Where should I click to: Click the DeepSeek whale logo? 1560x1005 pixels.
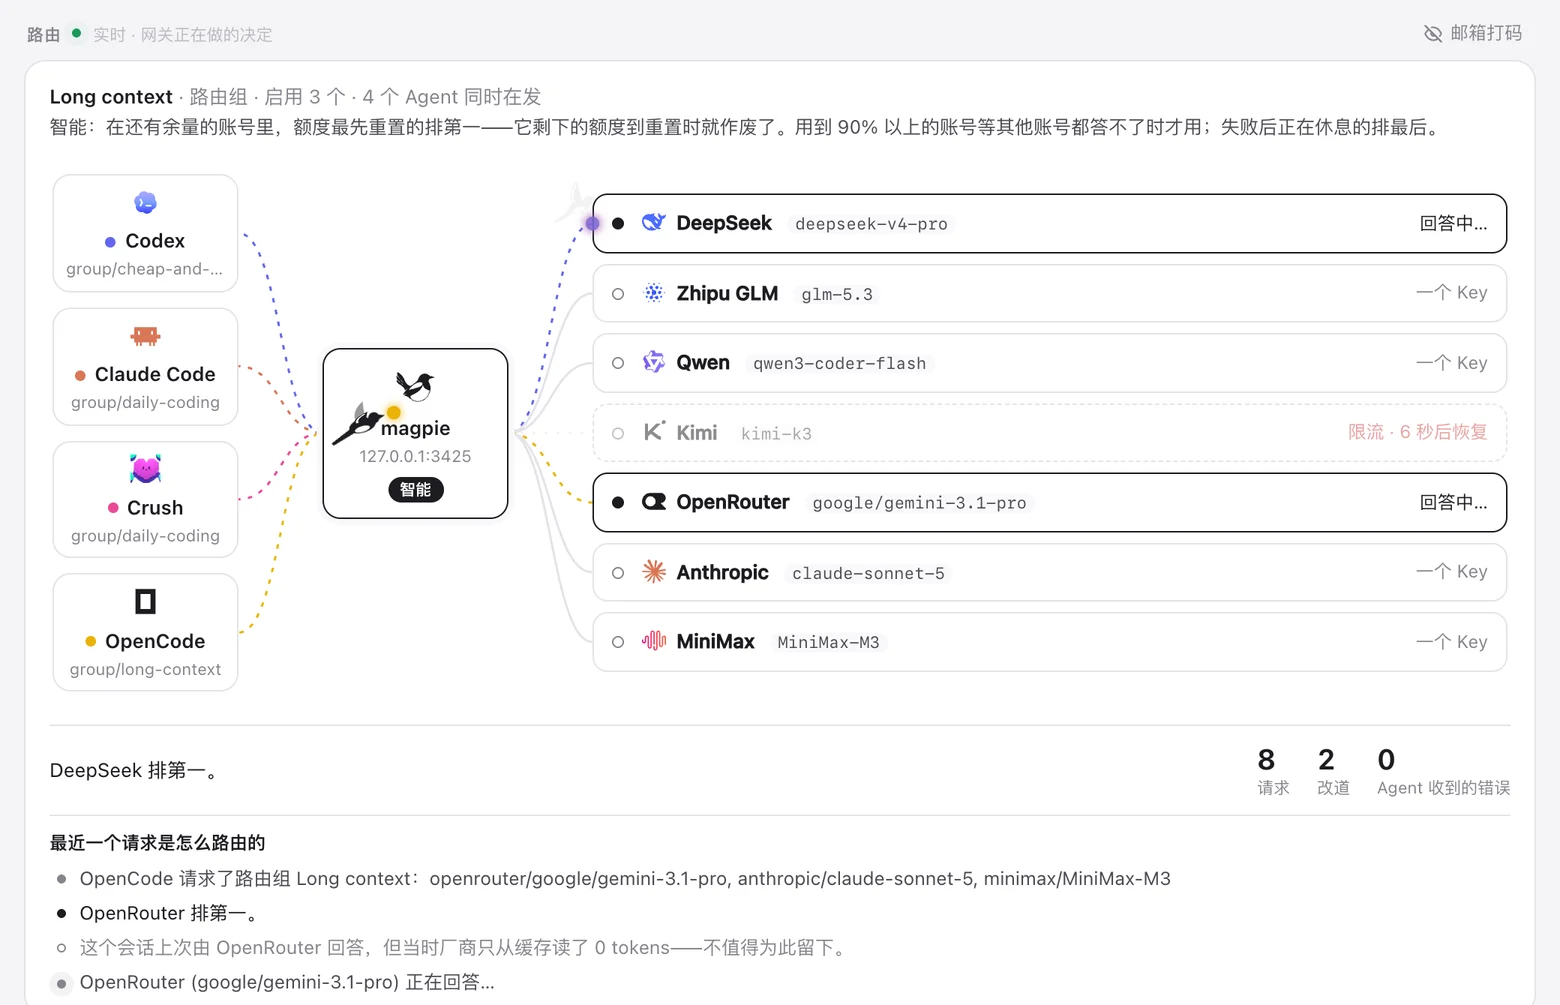coord(654,222)
